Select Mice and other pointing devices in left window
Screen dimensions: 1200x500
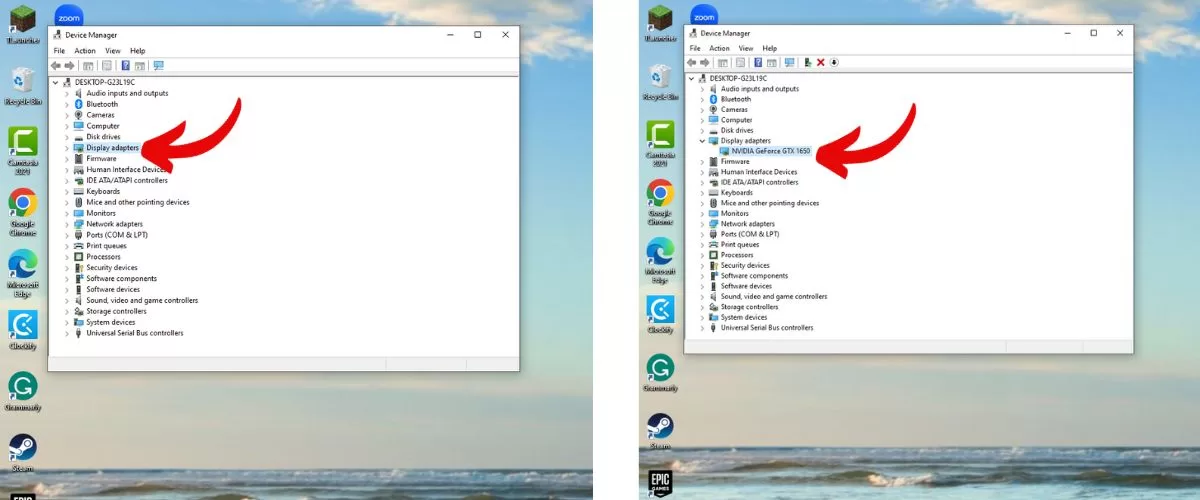point(131,202)
